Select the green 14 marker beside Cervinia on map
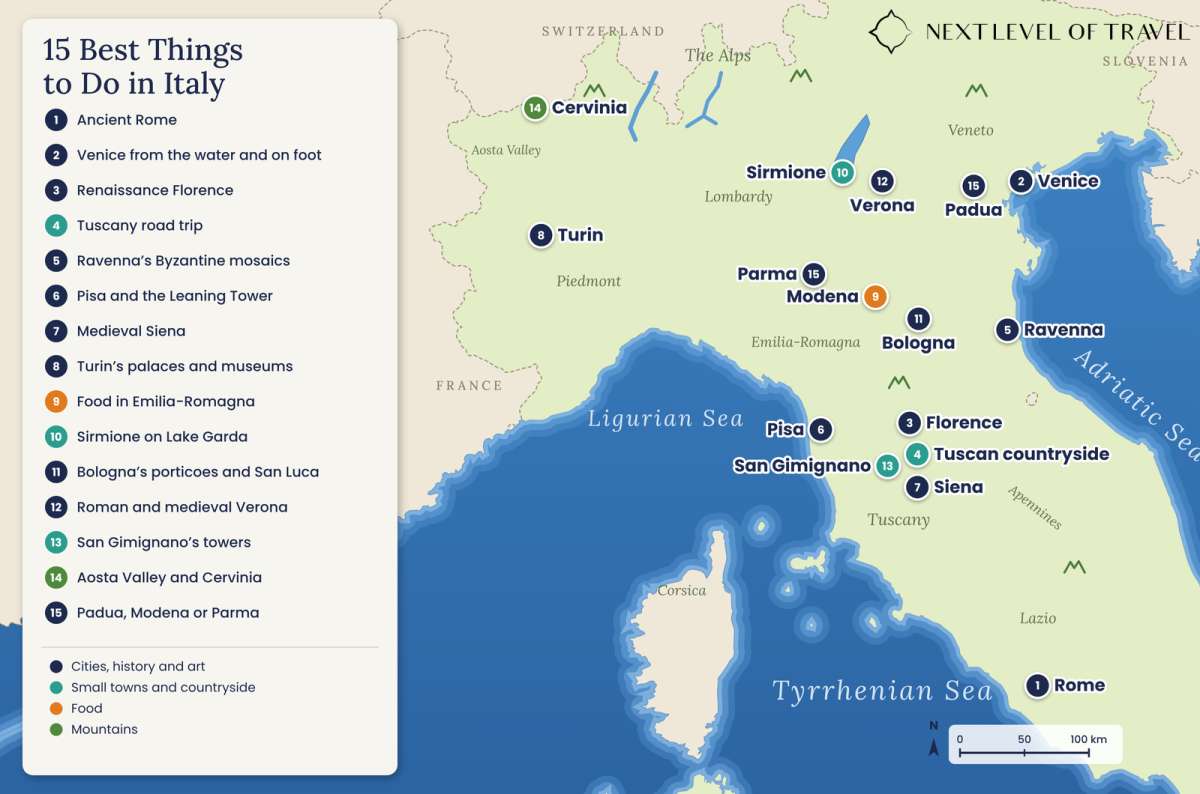This screenshot has height=794, width=1200. (x=535, y=107)
